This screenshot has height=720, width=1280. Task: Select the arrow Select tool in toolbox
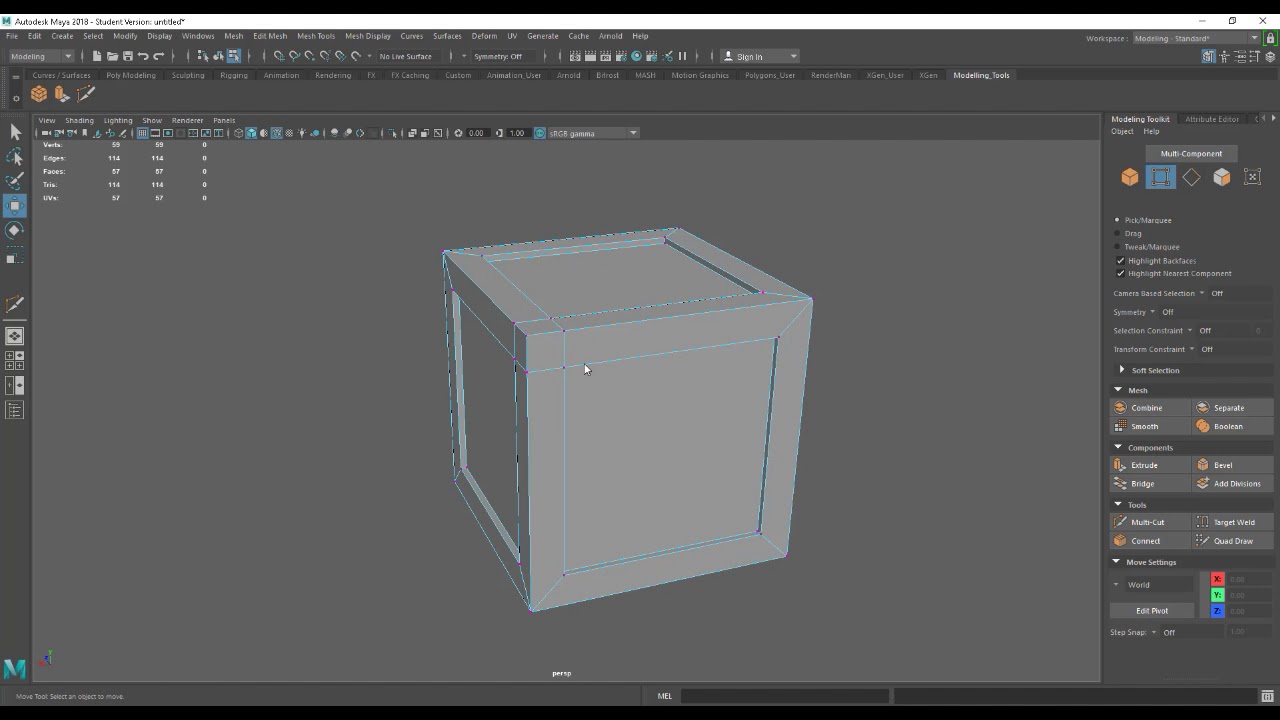point(15,132)
